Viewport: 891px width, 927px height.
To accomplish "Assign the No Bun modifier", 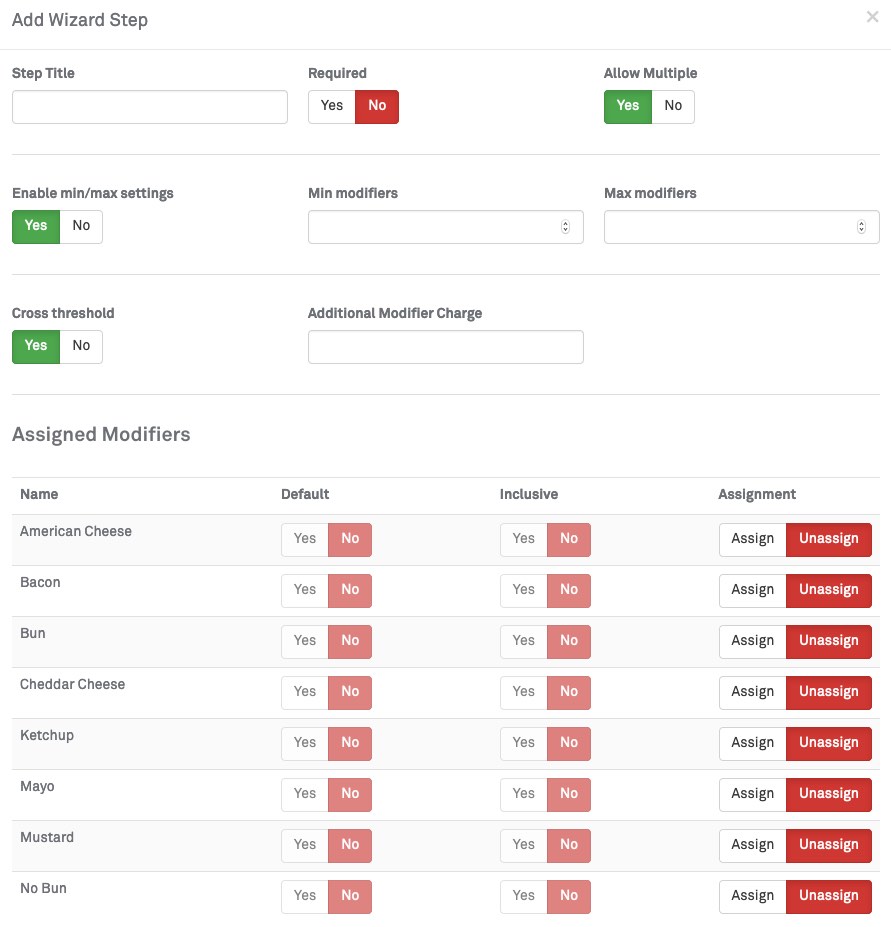I will tap(752, 896).
